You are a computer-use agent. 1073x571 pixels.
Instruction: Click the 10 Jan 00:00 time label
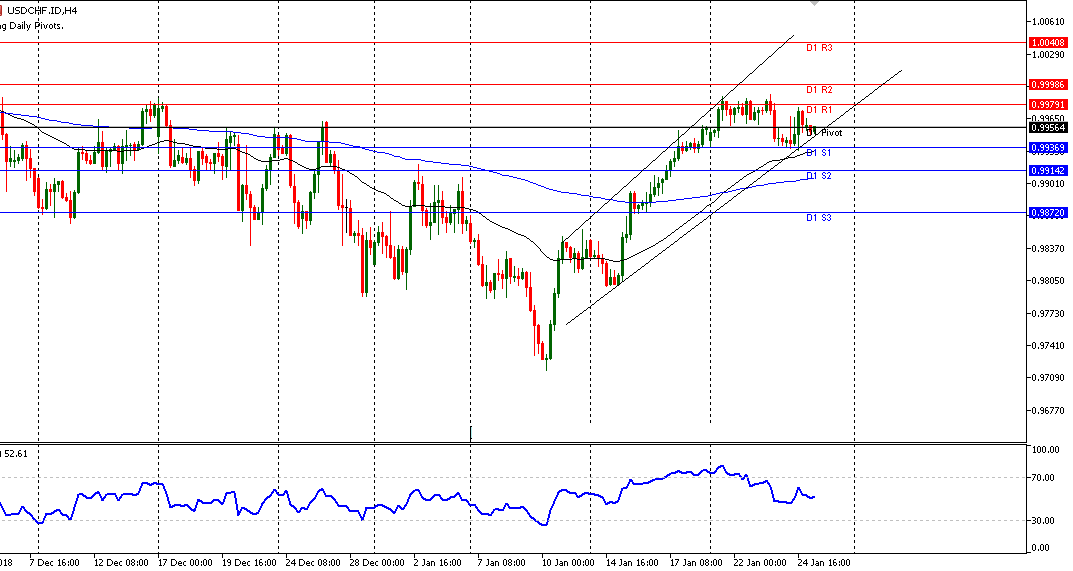pos(566,562)
